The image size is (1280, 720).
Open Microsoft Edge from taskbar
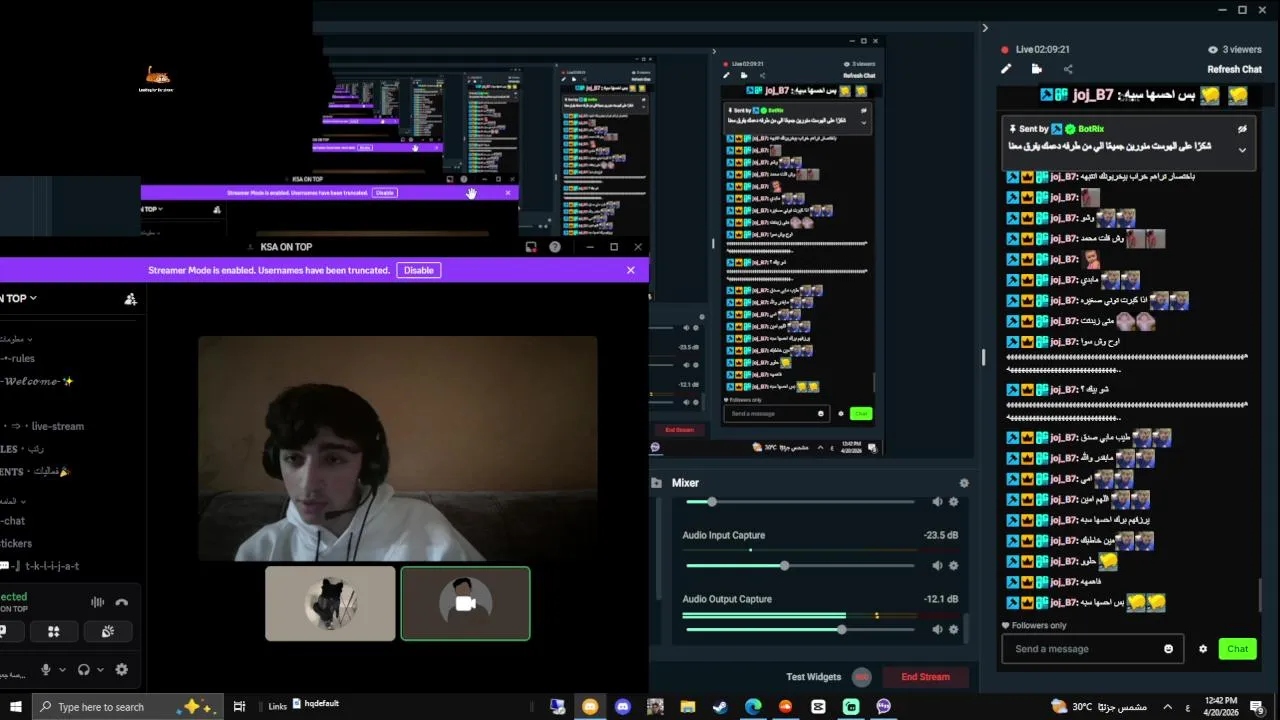(x=753, y=706)
